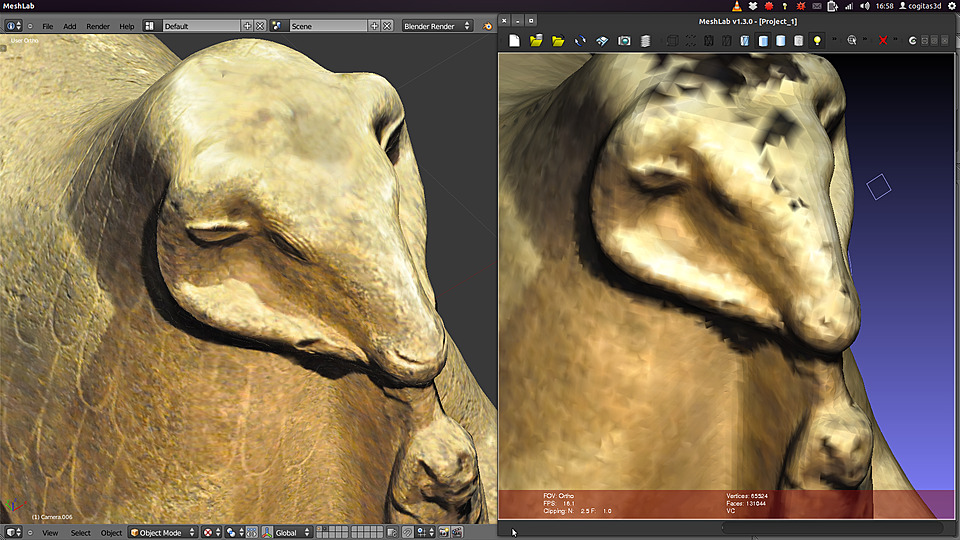
Task: Delete the Default screen layout
Action: (260, 26)
